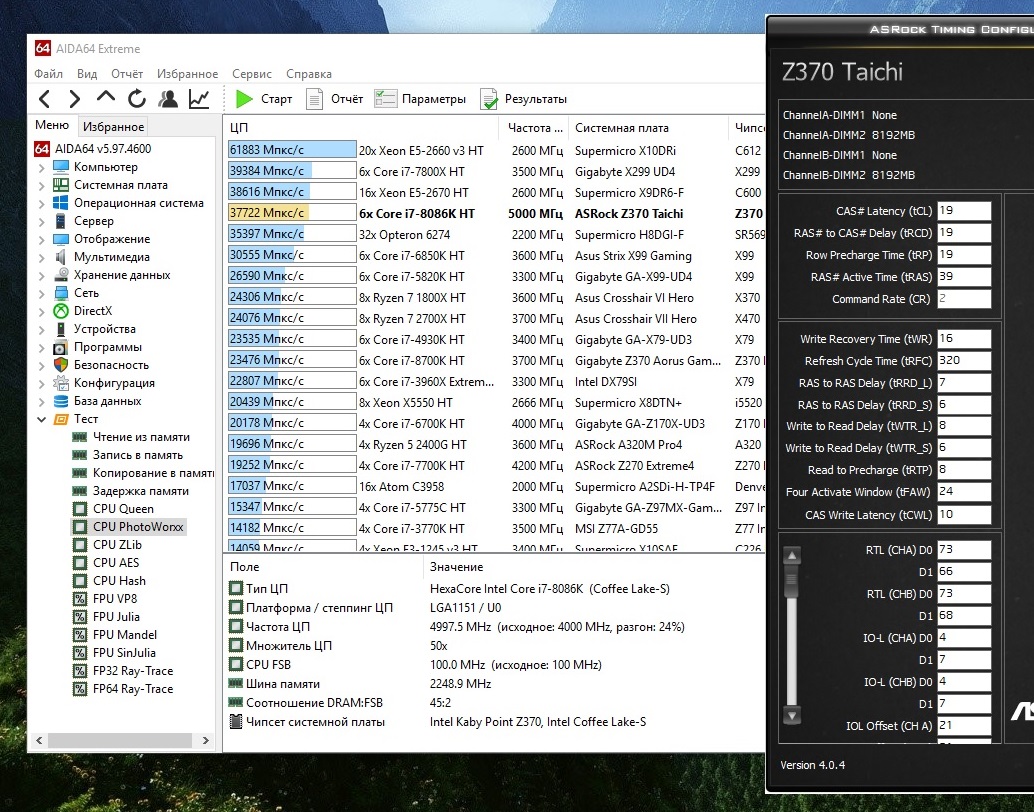The height and width of the screenshot is (812, 1034).
Task: Select CPU ZLib benchmark
Action: tap(117, 545)
